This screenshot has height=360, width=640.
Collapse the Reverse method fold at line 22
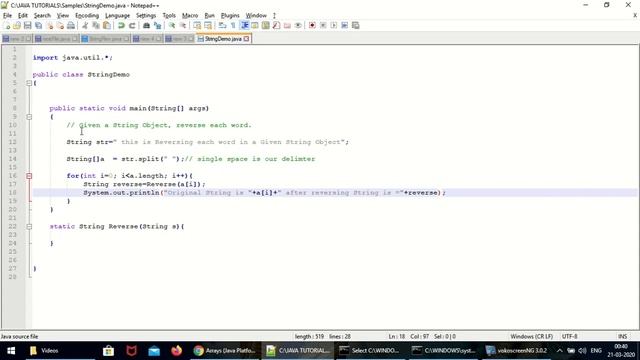29,227
